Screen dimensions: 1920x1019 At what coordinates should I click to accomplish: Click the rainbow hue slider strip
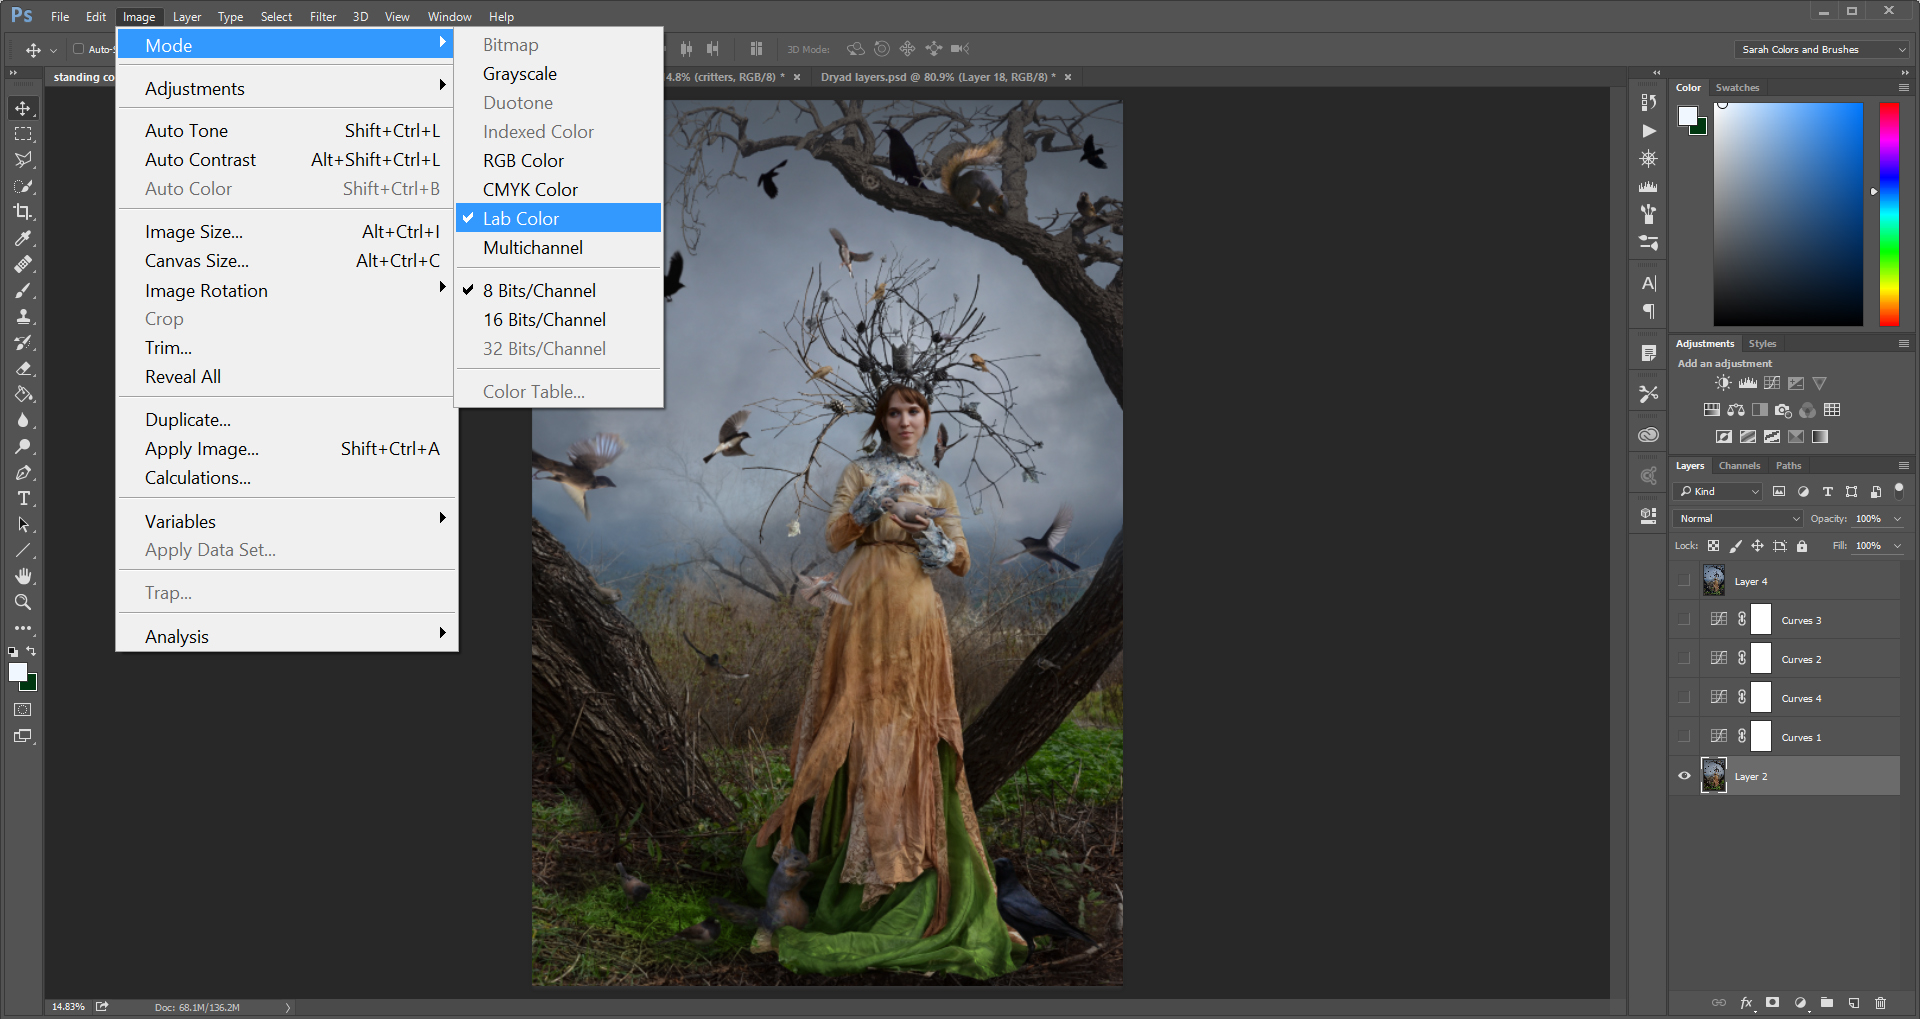coord(1888,214)
